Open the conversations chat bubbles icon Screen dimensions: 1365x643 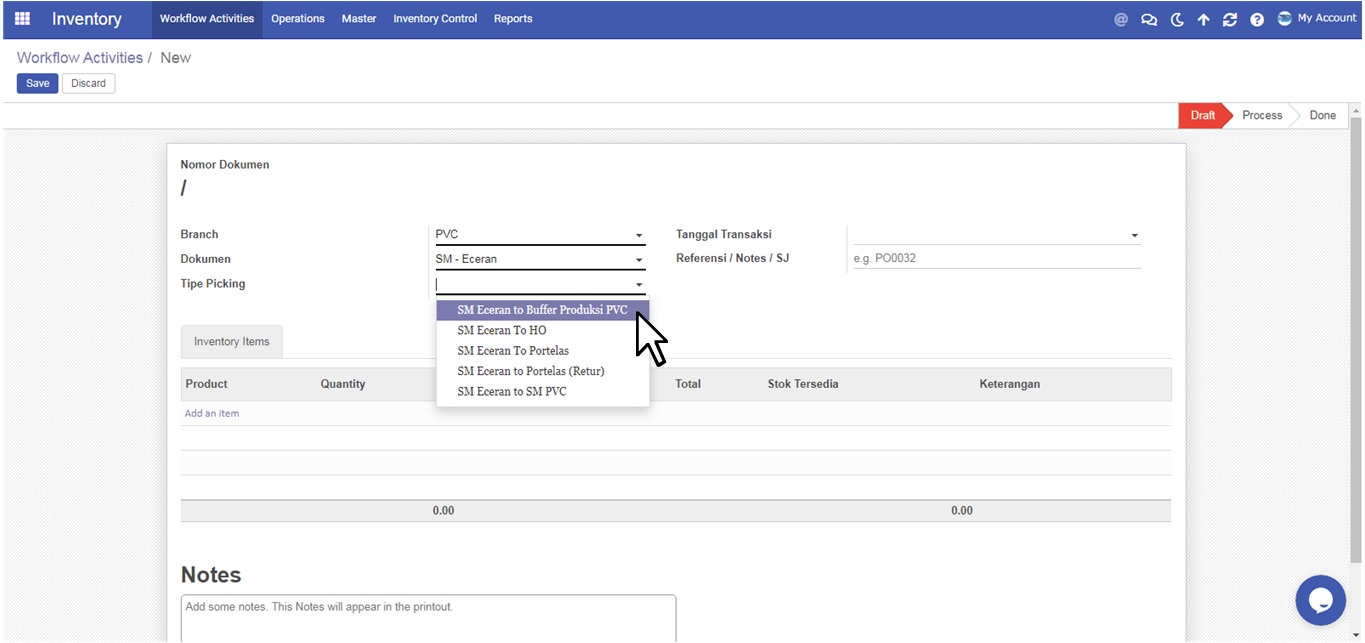[1149, 19]
